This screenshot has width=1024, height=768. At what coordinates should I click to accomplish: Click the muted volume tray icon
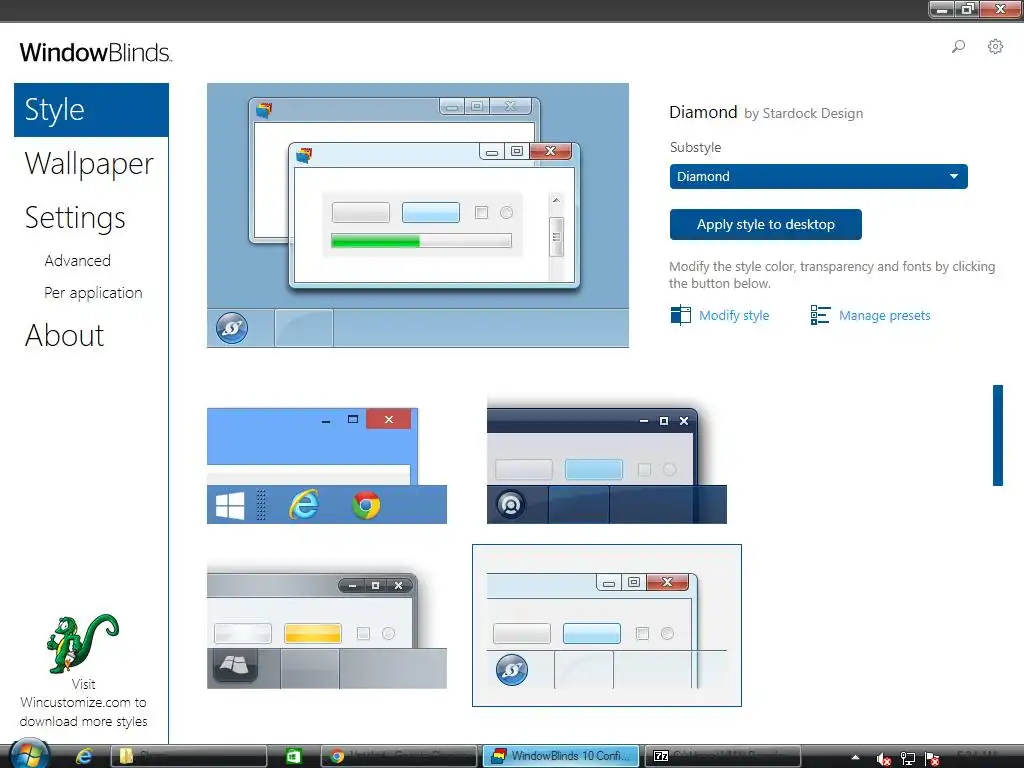tap(883, 758)
